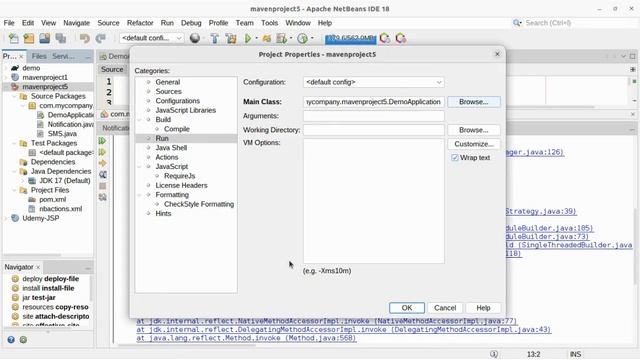Image resolution: width=640 pixels, height=360 pixels.
Task: Click the stop icon in output sidebar
Action: [x=102, y=186]
